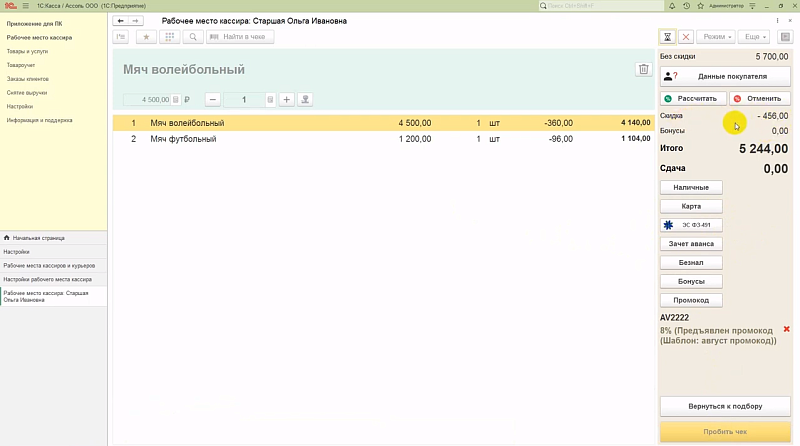Click the weigh item icon beside plus

(305, 99)
